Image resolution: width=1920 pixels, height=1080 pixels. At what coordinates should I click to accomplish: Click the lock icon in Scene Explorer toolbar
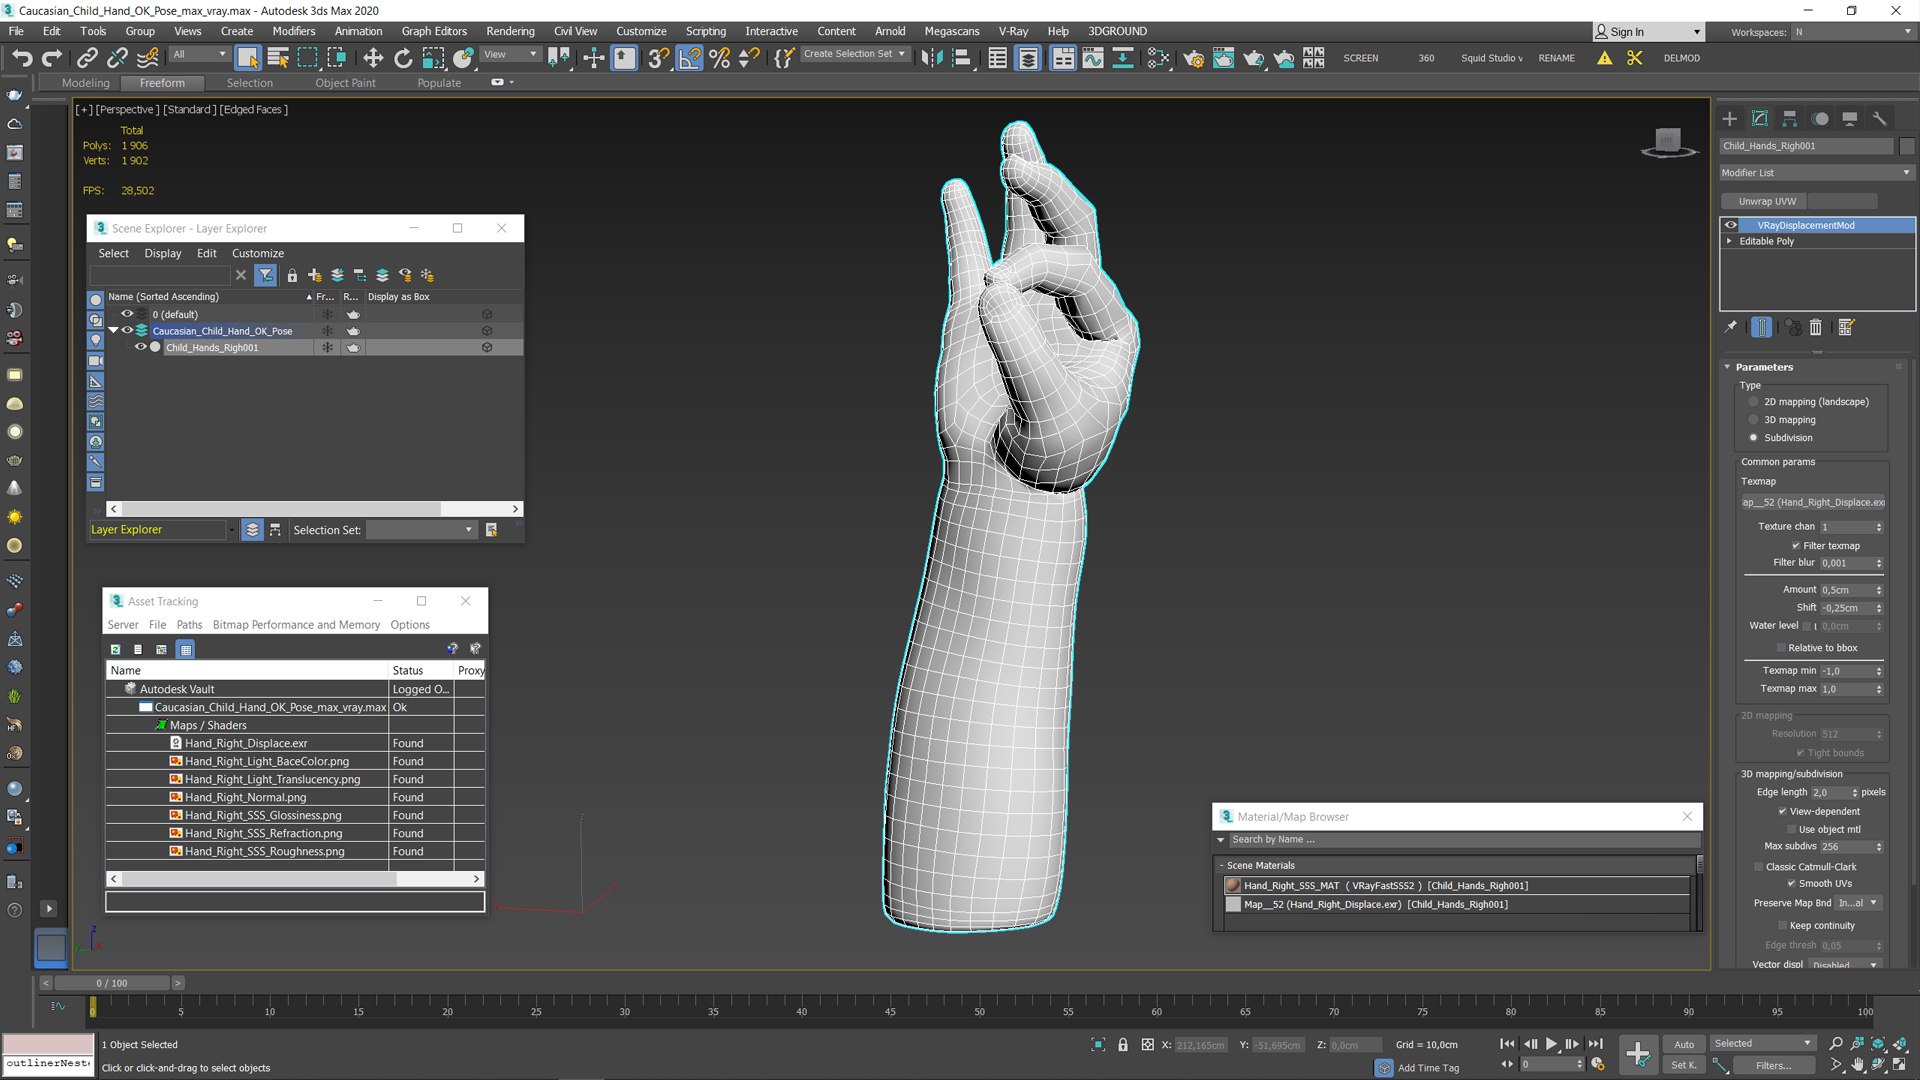pyautogui.click(x=292, y=275)
